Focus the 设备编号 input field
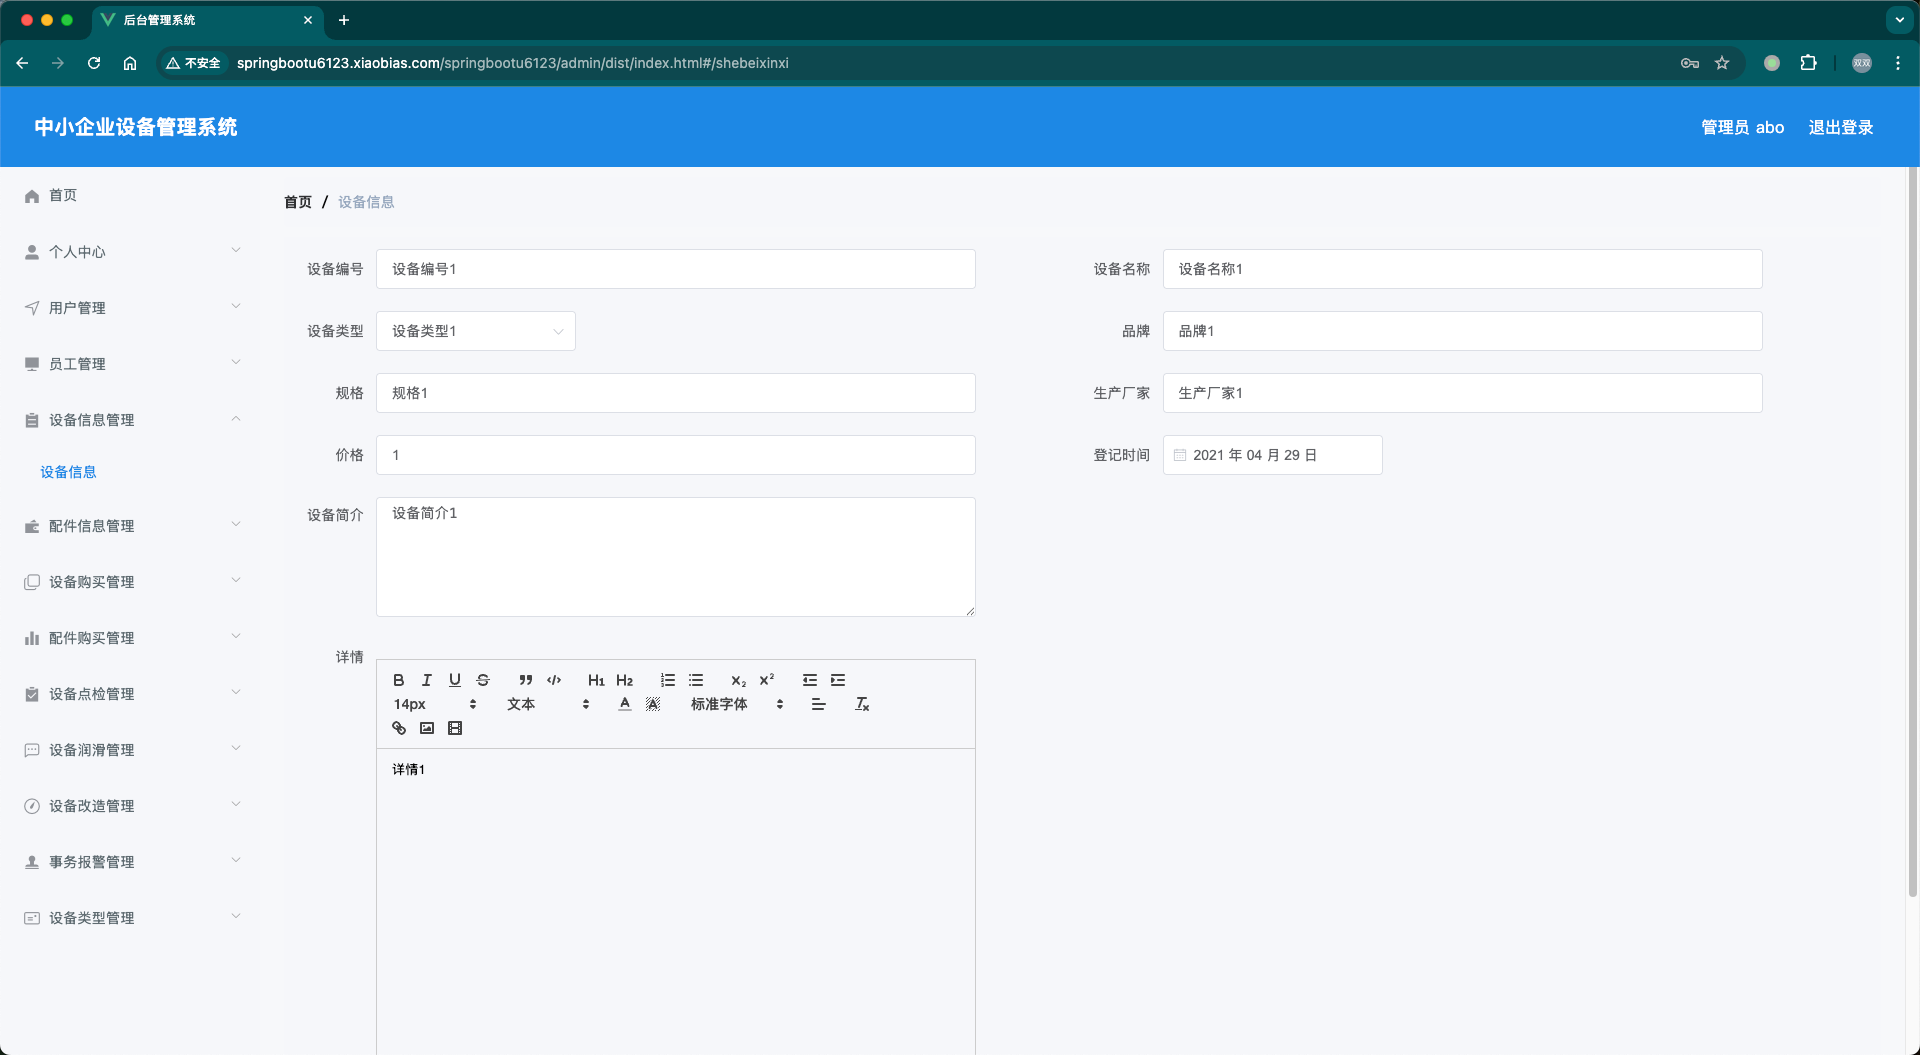This screenshot has width=1920, height=1055. [x=676, y=269]
